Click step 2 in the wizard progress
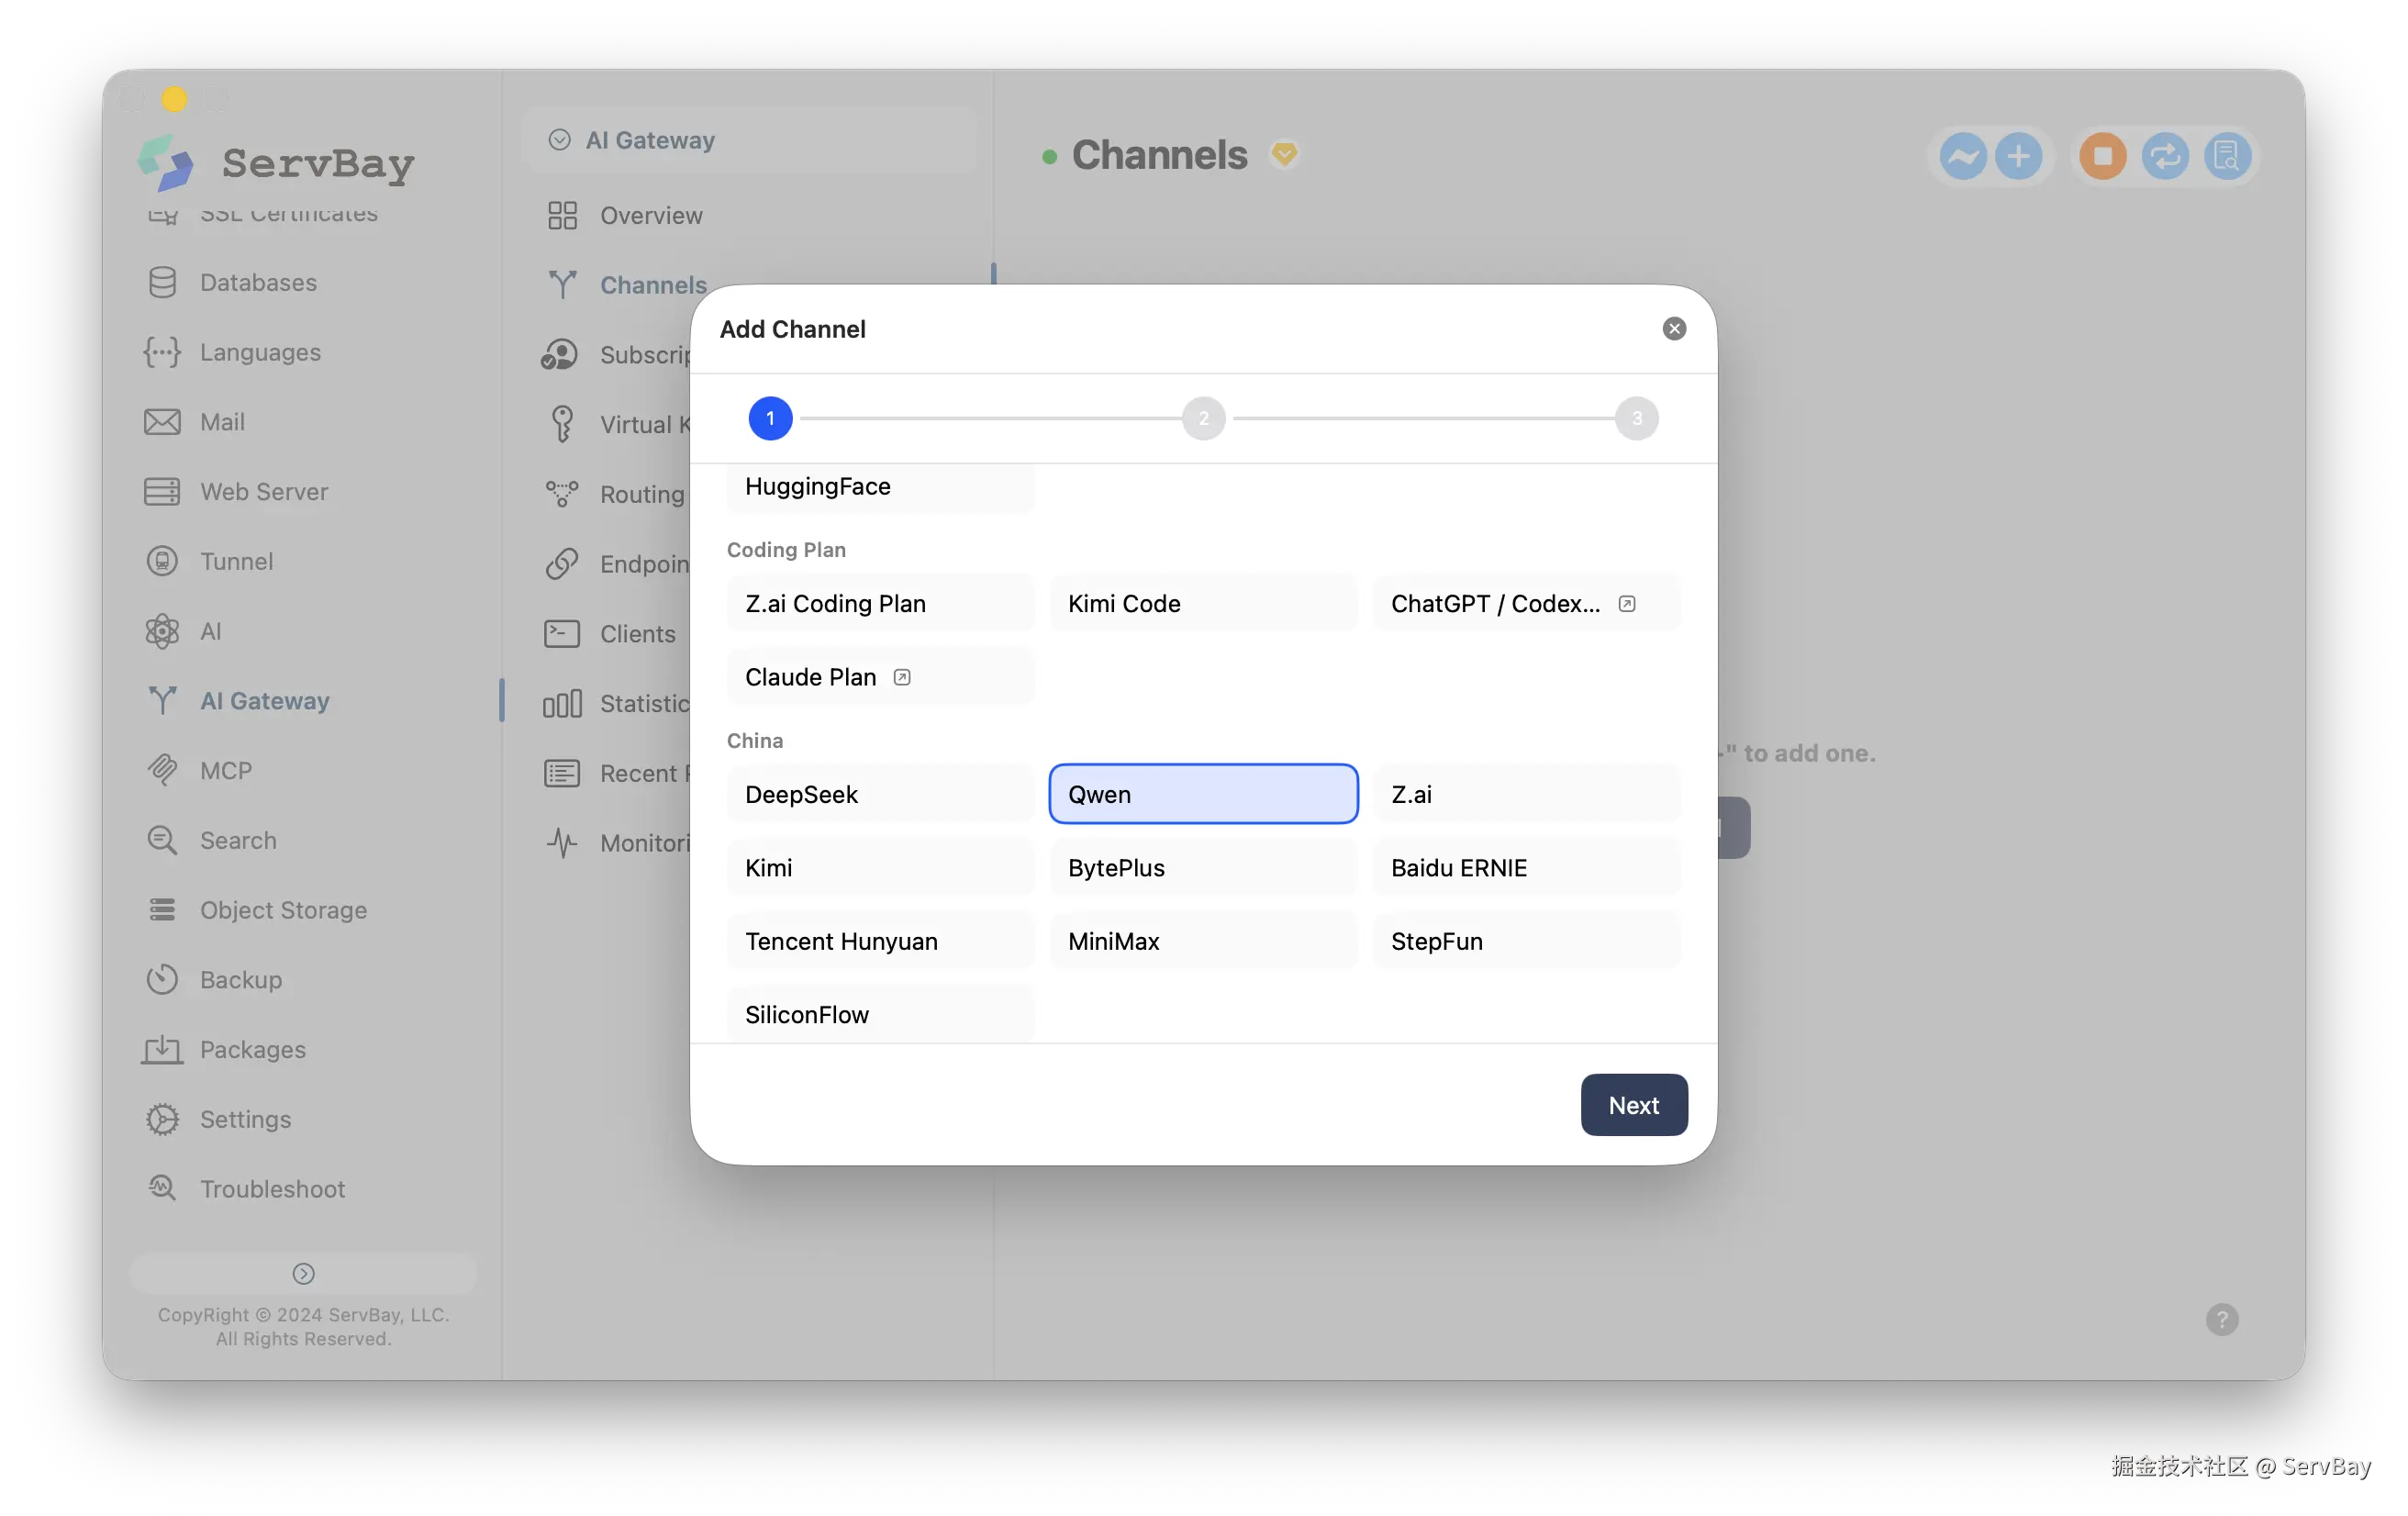Viewport: 2408px width, 1516px height. (x=1204, y=418)
